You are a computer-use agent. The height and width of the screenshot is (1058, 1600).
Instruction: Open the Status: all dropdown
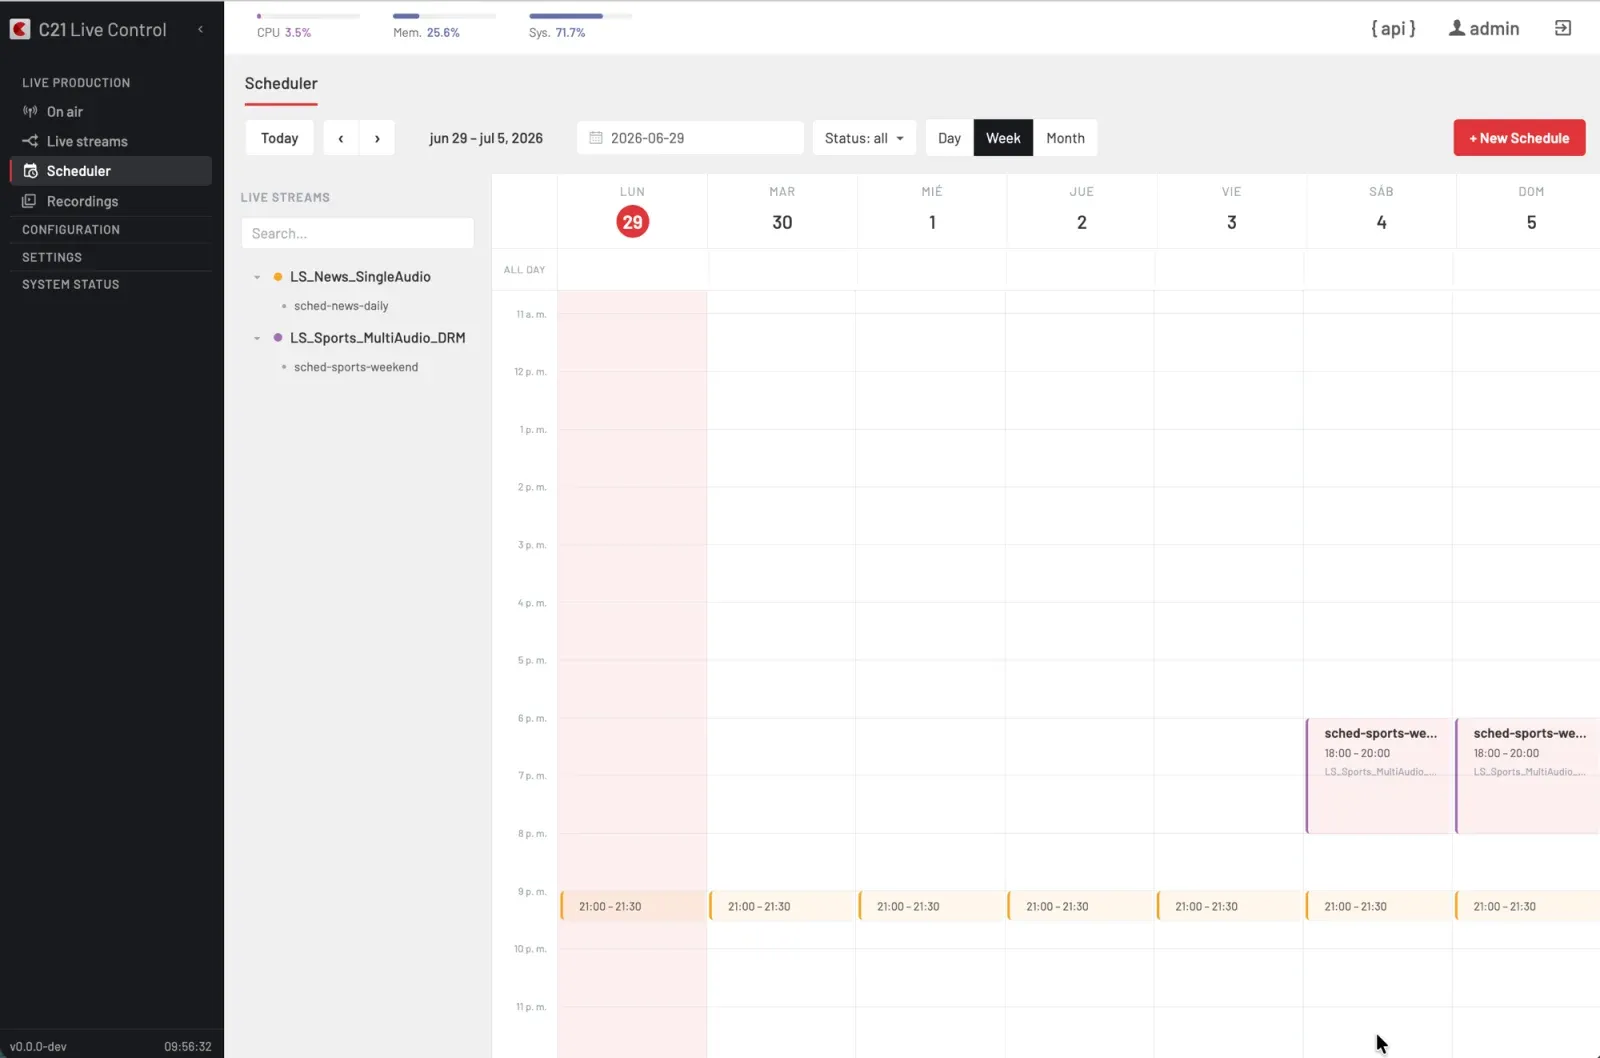[x=864, y=138]
